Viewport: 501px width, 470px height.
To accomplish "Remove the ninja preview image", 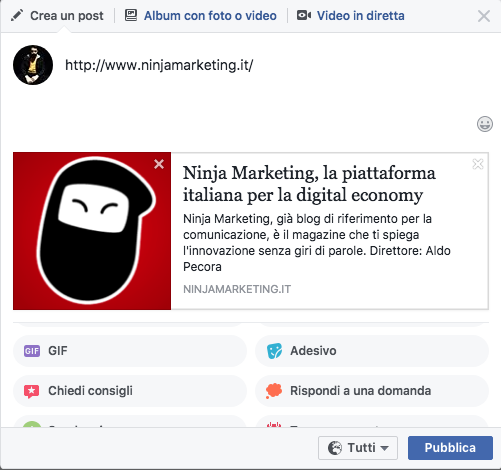I will pyautogui.click(x=159, y=164).
